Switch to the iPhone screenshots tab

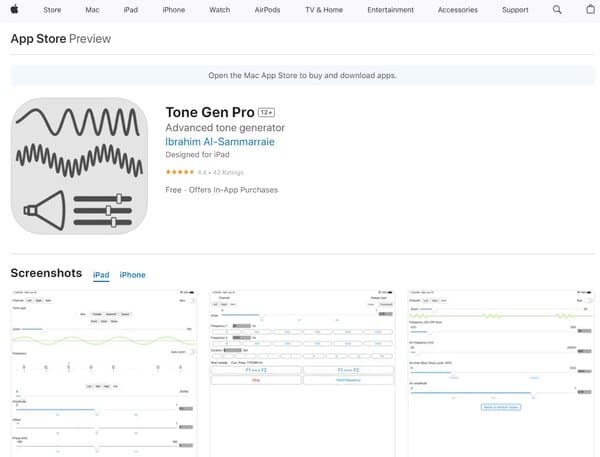132,275
